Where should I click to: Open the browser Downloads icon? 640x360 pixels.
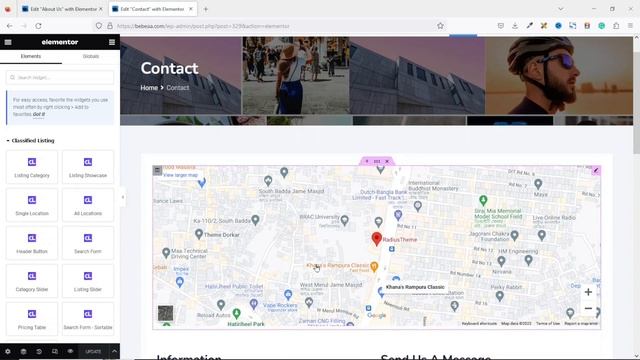point(515,26)
